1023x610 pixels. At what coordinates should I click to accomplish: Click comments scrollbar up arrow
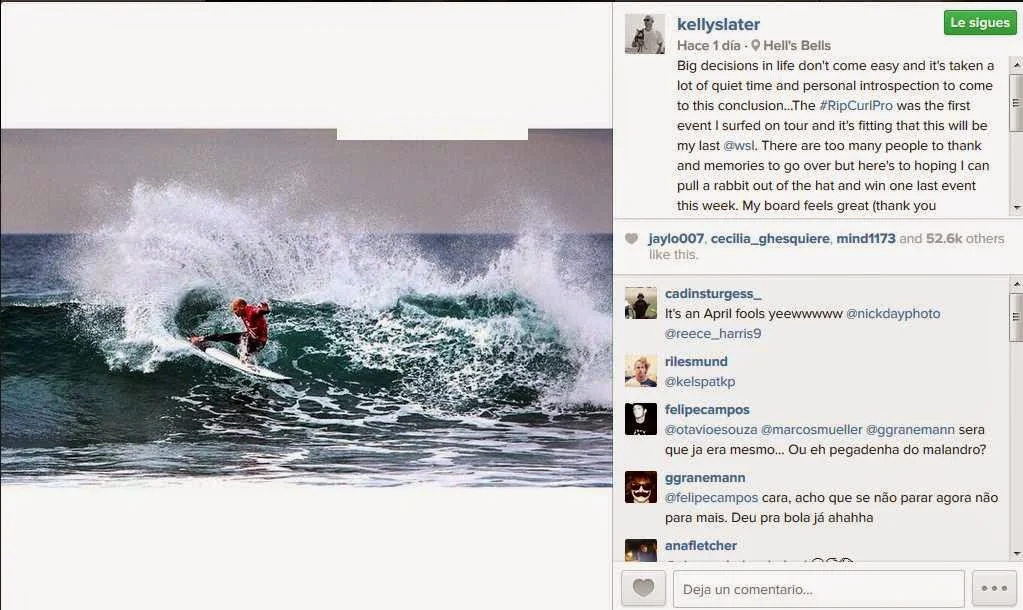click(1016, 284)
